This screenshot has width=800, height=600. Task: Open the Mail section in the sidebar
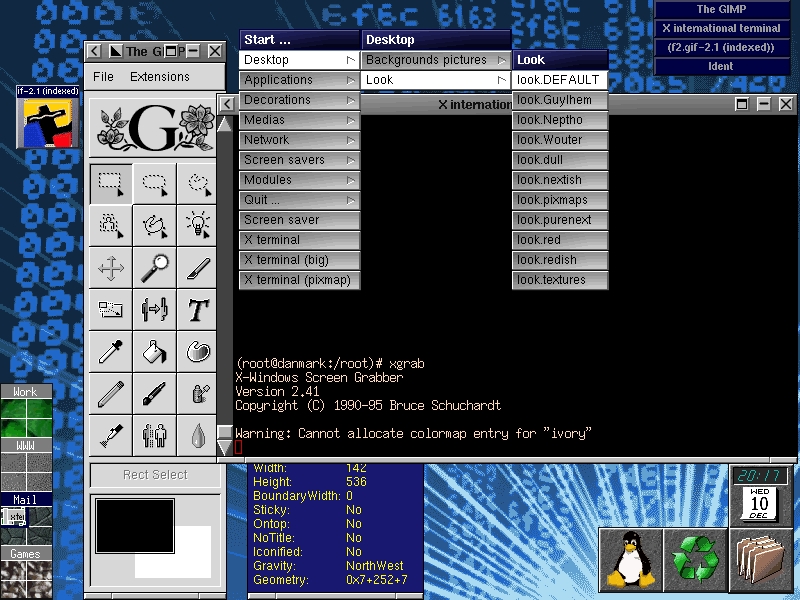[24, 499]
